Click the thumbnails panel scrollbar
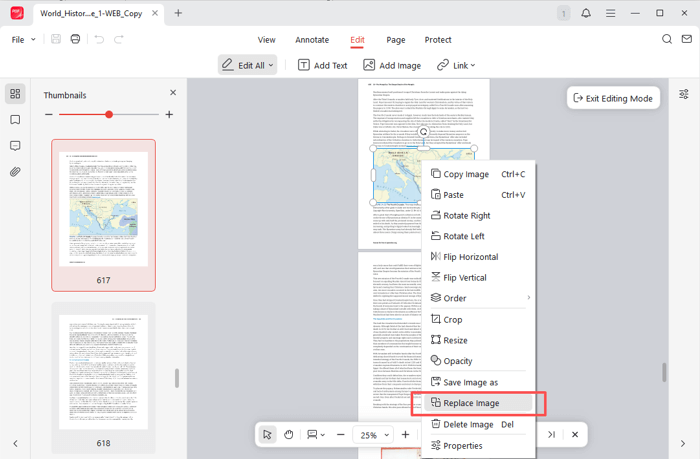 177,378
